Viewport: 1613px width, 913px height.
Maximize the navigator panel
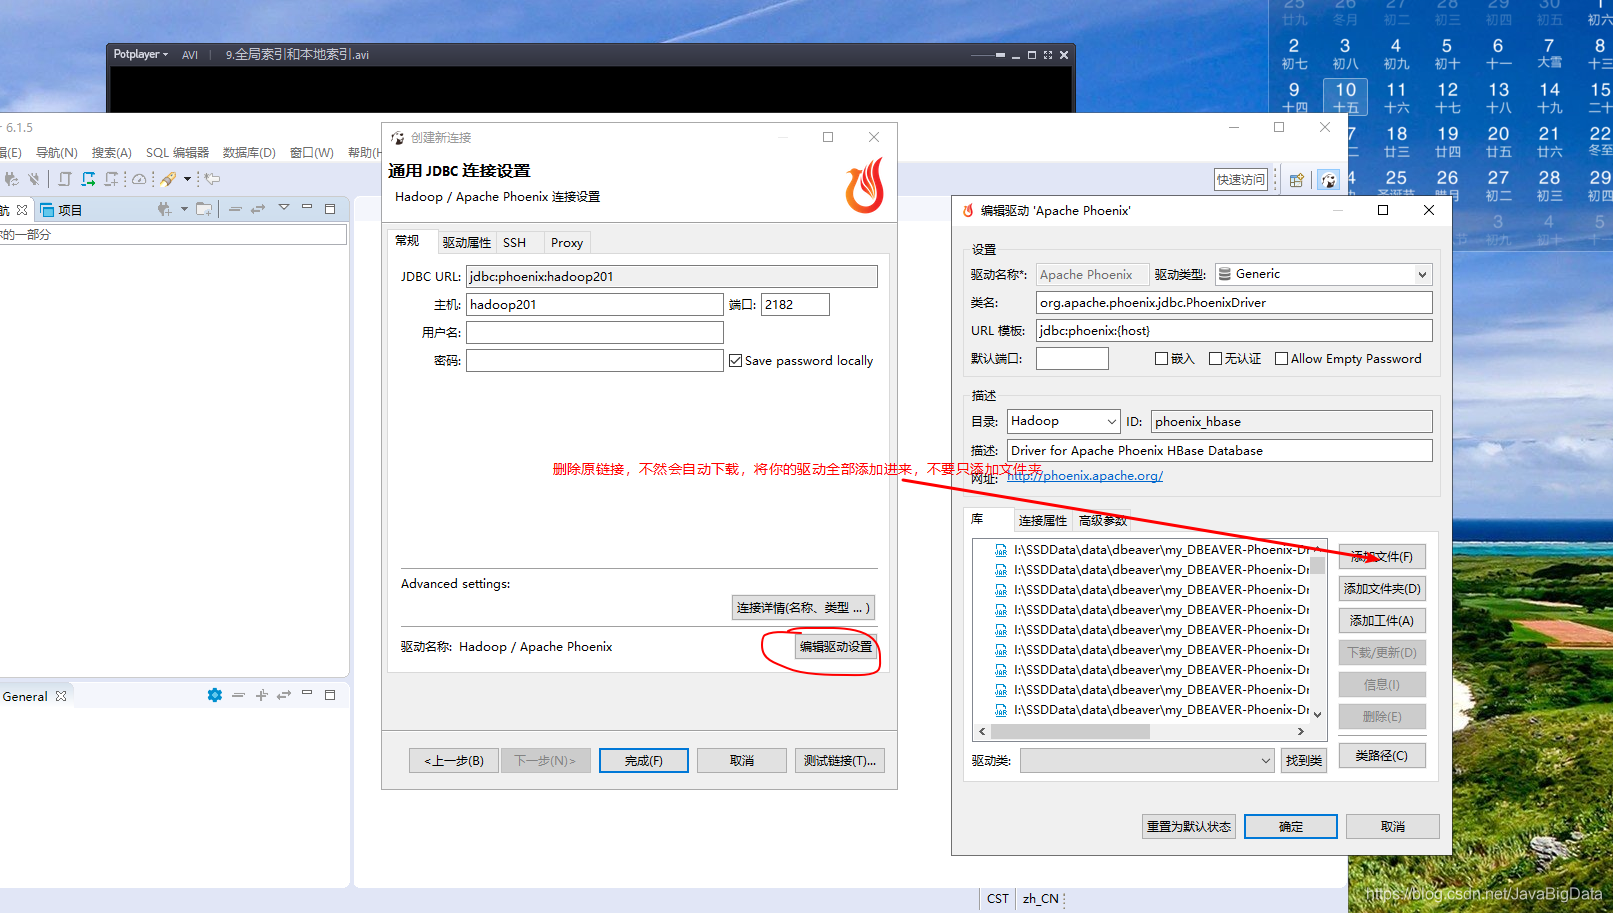330,209
